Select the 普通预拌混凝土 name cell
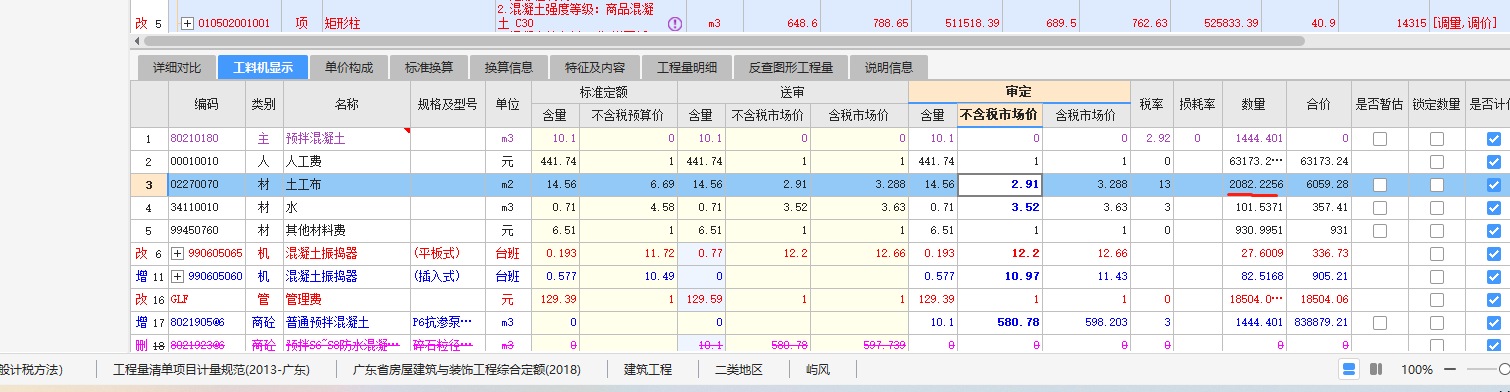Screen dimensions: 1510x392 pyautogui.click(x=346, y=322)
